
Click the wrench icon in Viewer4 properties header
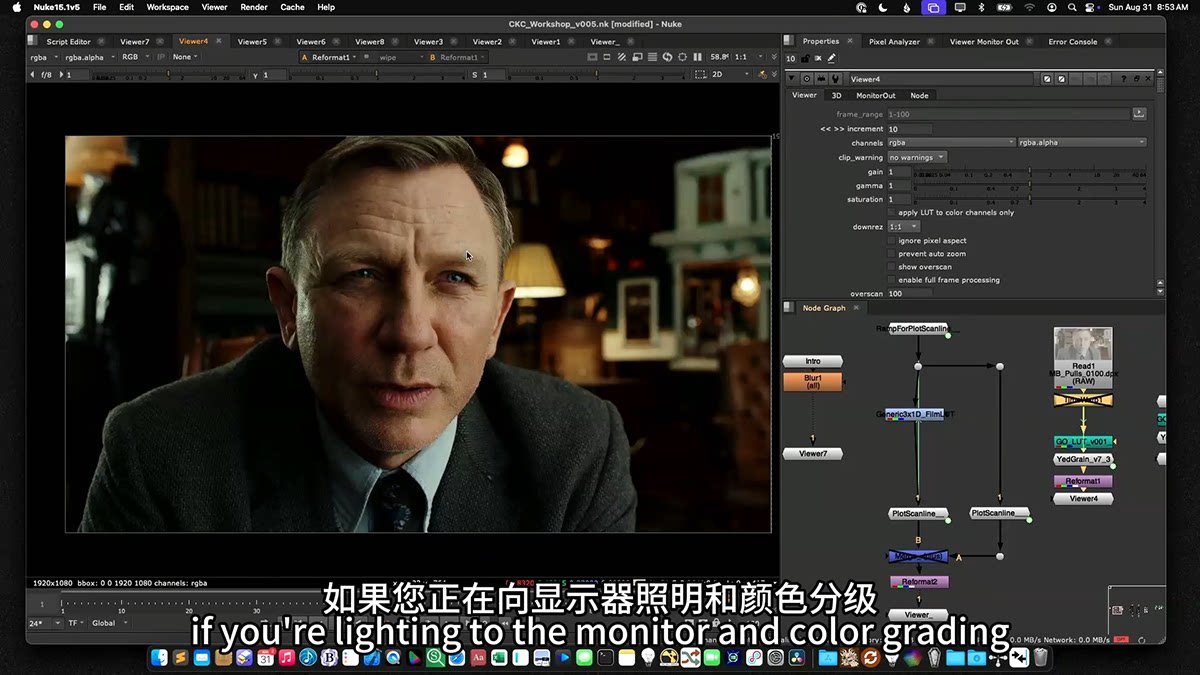835,78
